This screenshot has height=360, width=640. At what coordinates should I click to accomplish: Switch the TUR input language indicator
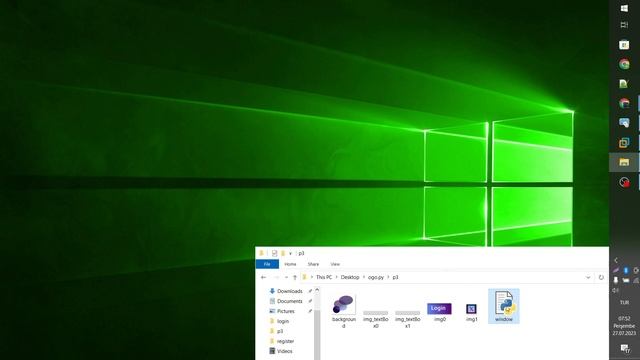624,303
